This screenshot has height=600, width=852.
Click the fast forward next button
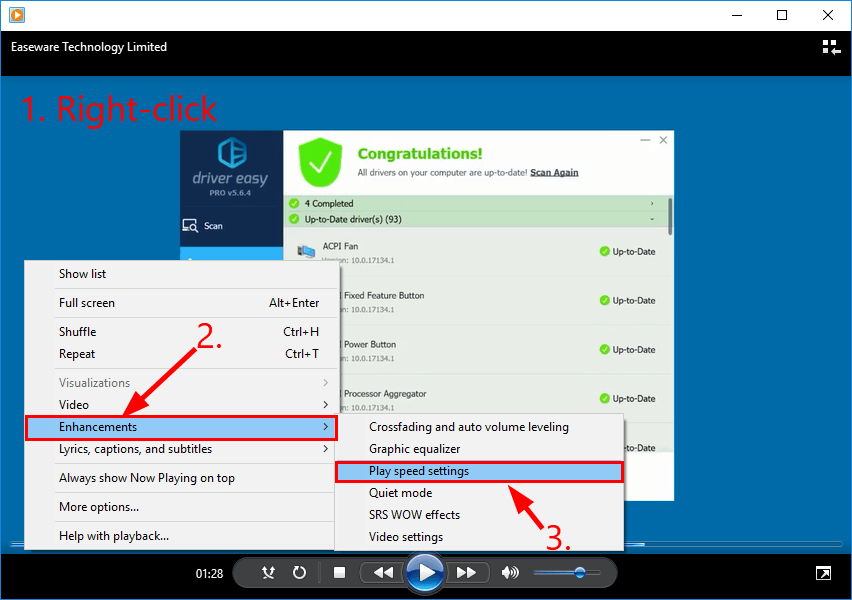pyautogui.click(x=467, y=572)
